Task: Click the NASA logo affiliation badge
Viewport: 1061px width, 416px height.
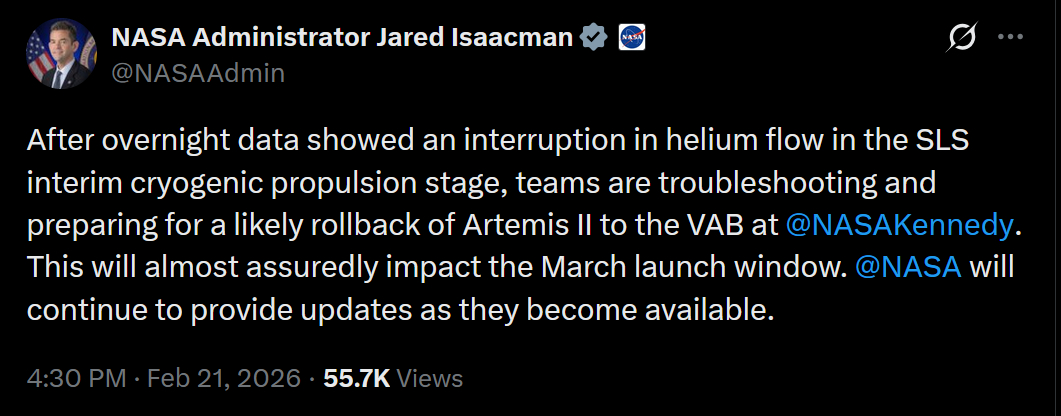Action: click(x=632, y=38)
